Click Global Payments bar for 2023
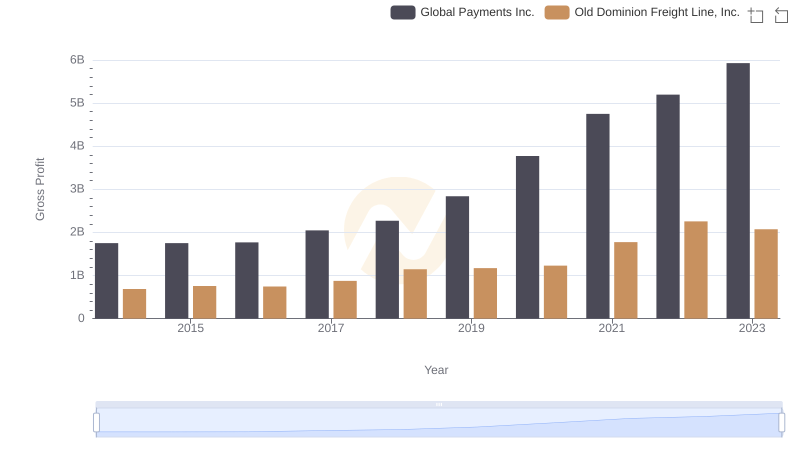This screenshot has width=800, height=461. coord(738,191)
